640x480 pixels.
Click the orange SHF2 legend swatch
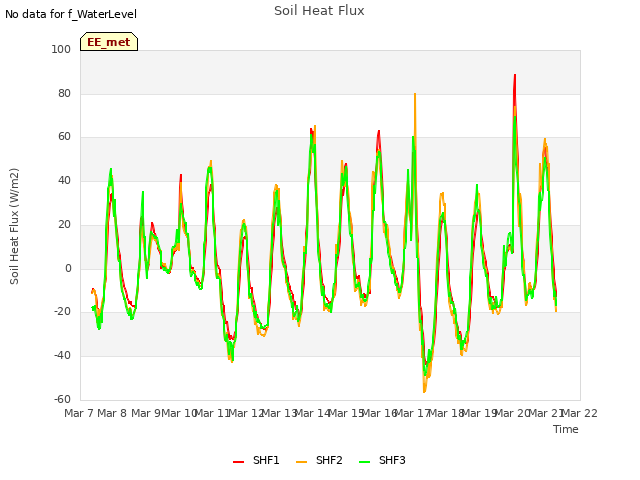(301, 462)
